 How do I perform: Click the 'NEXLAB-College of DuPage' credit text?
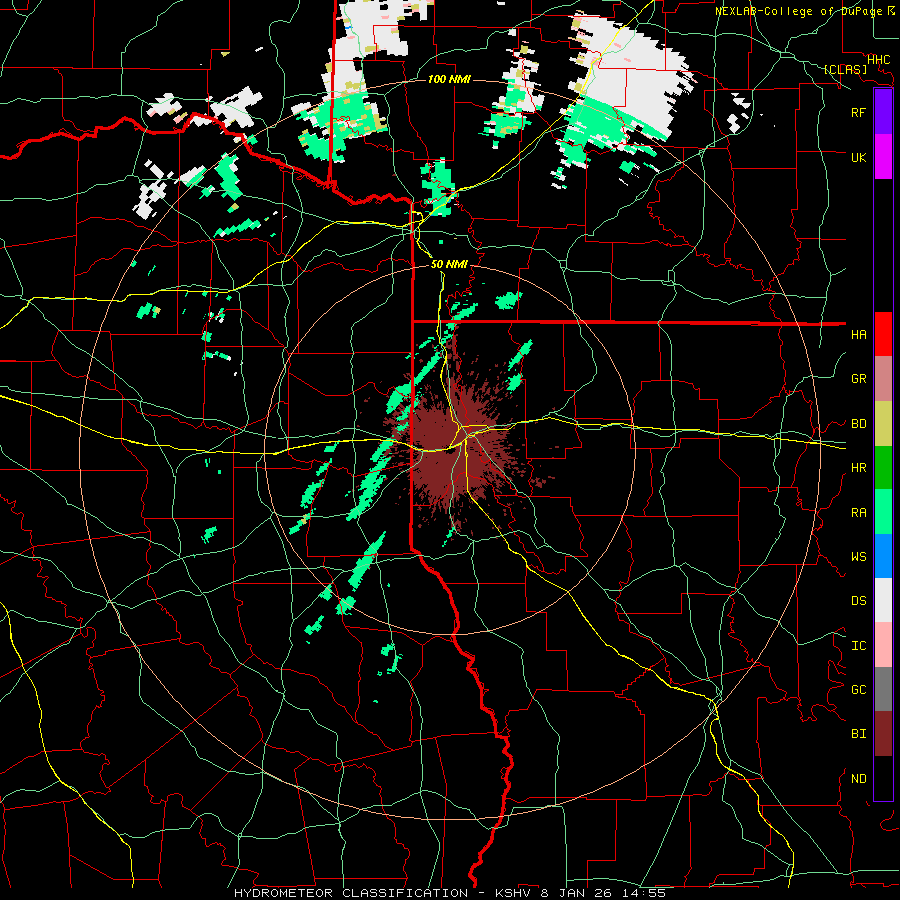pyautogui.click(x=800, y=11)
